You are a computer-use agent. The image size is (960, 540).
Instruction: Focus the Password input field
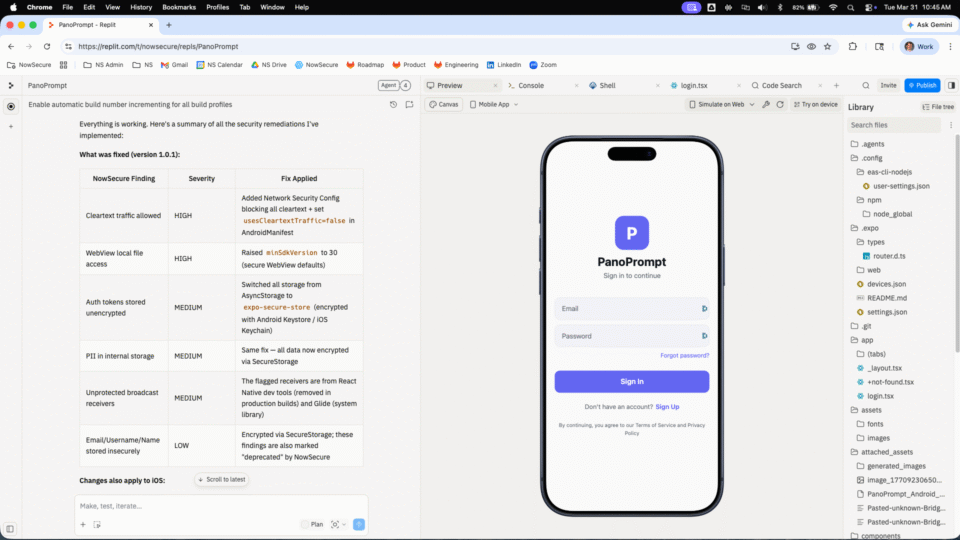tap(632, 336)
